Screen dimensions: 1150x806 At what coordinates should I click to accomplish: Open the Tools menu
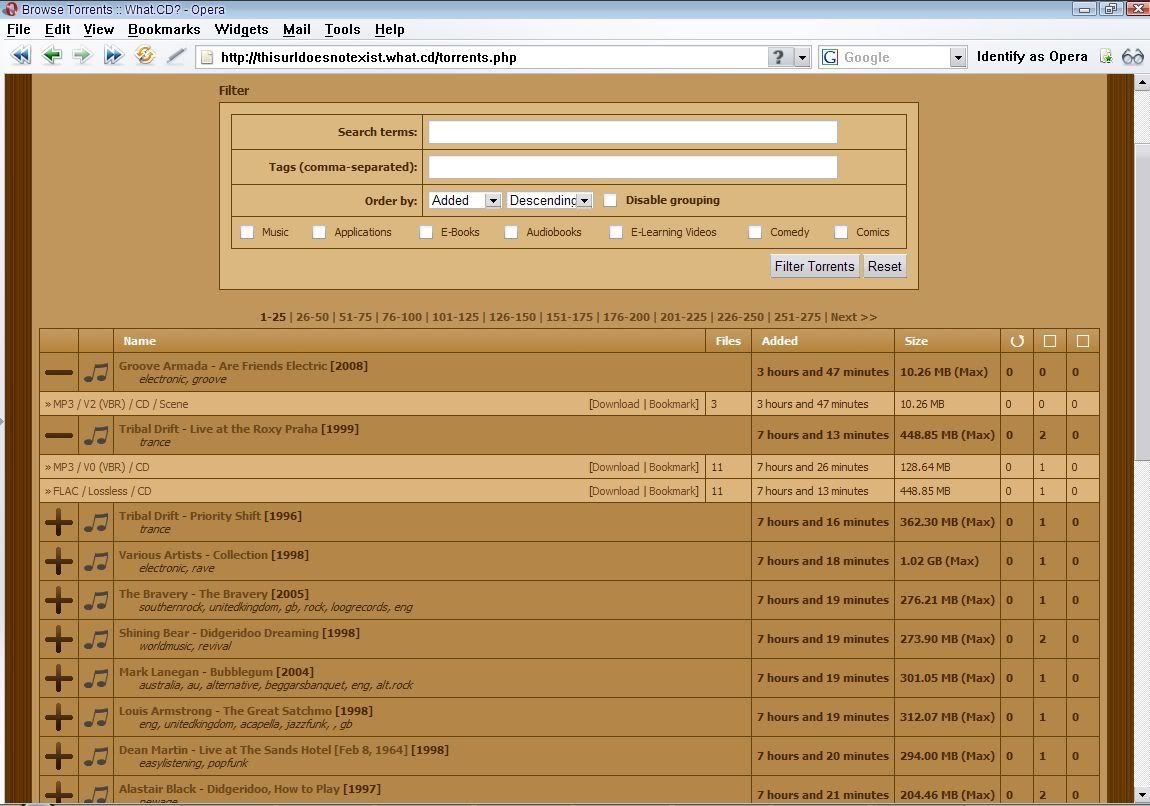pyautogui.click(x=343, y=29)
